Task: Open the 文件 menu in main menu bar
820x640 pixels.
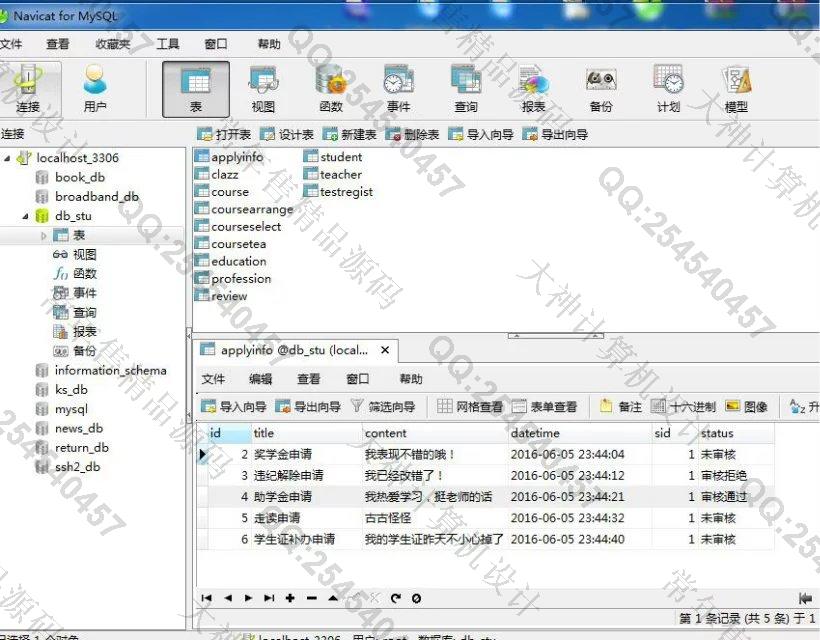Action: pyautogui.click(x=10, y=44)
